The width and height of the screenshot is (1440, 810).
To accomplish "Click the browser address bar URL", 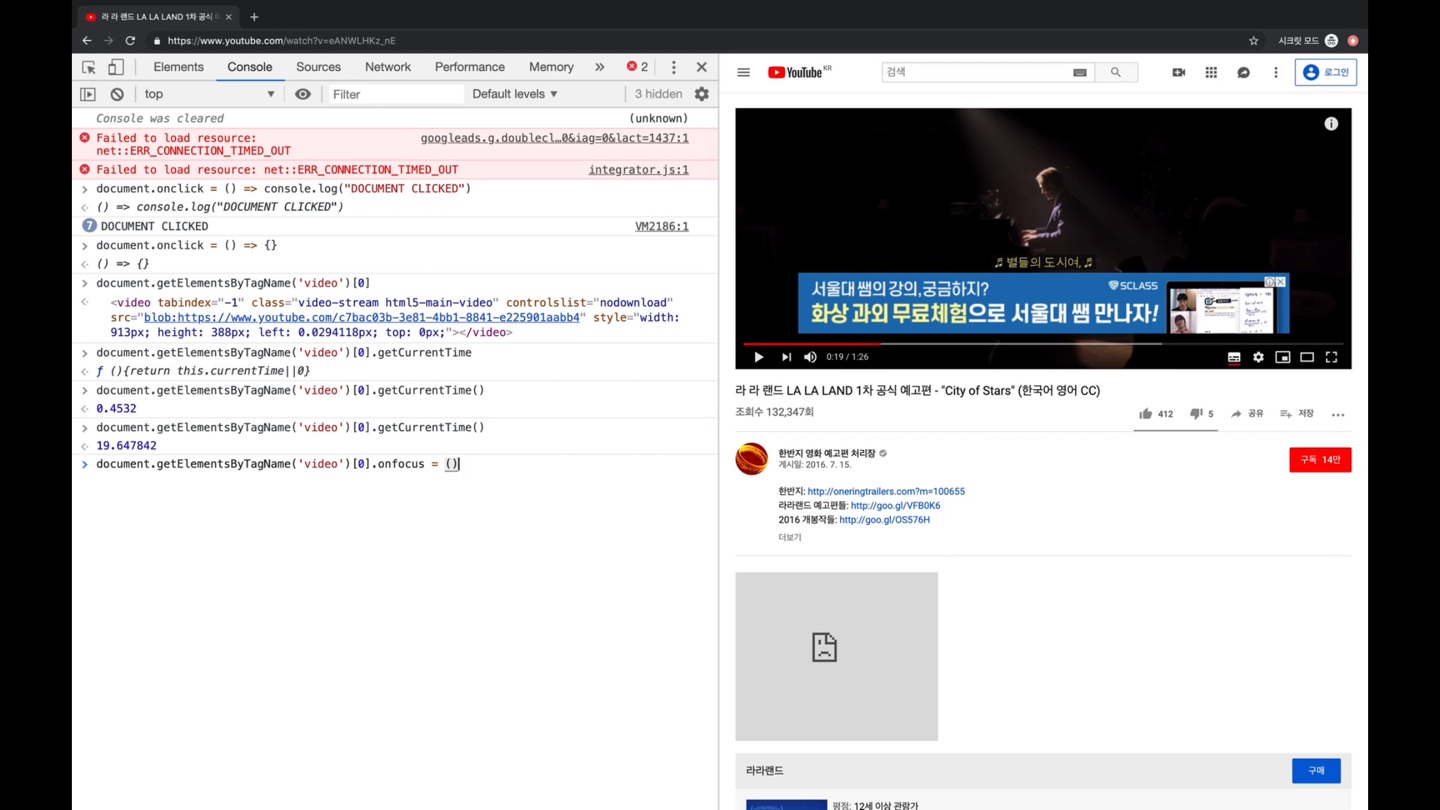I will click(x=282, y=41).
